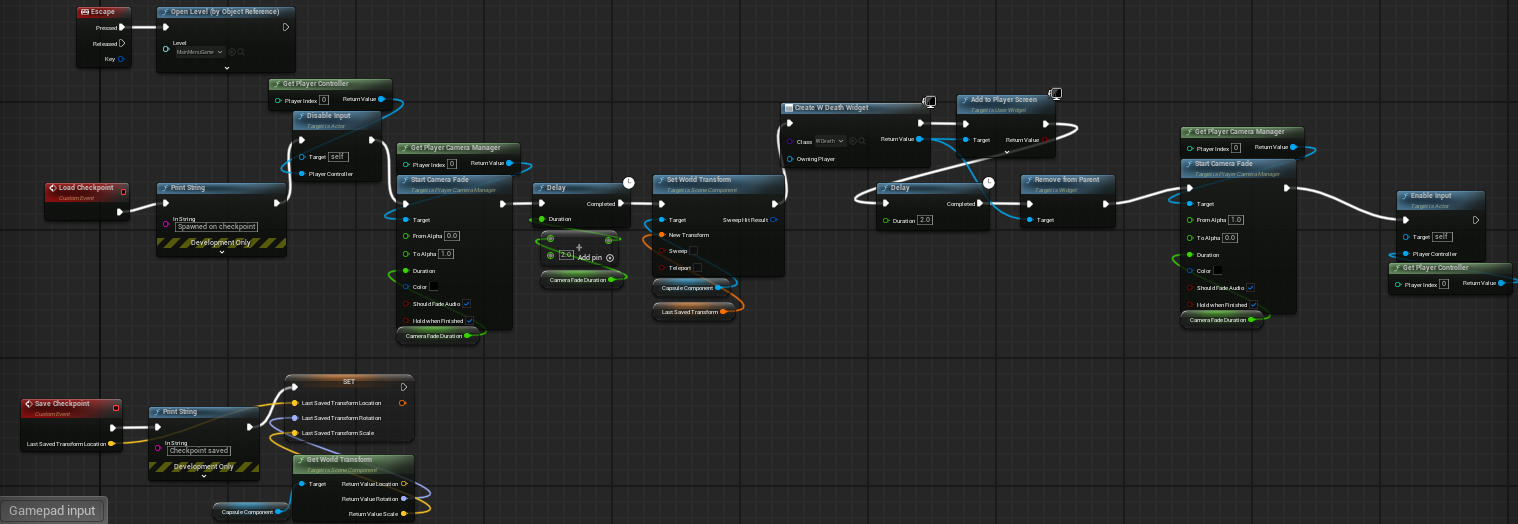The width and height of the screenshot is (1518, 524).
Task: Click the monitor icon on Create W Death Widget
Action: 929,102
